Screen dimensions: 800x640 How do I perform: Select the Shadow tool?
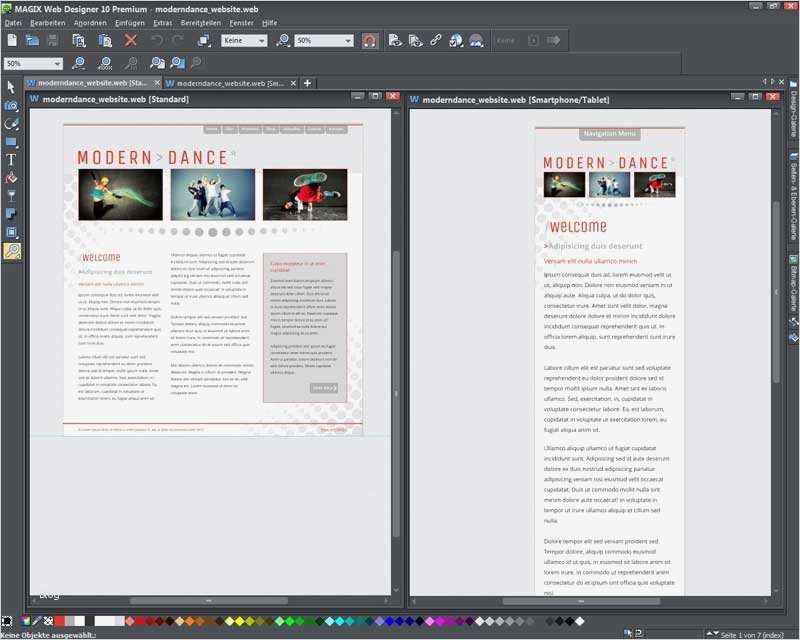click(x=11, y=214)
